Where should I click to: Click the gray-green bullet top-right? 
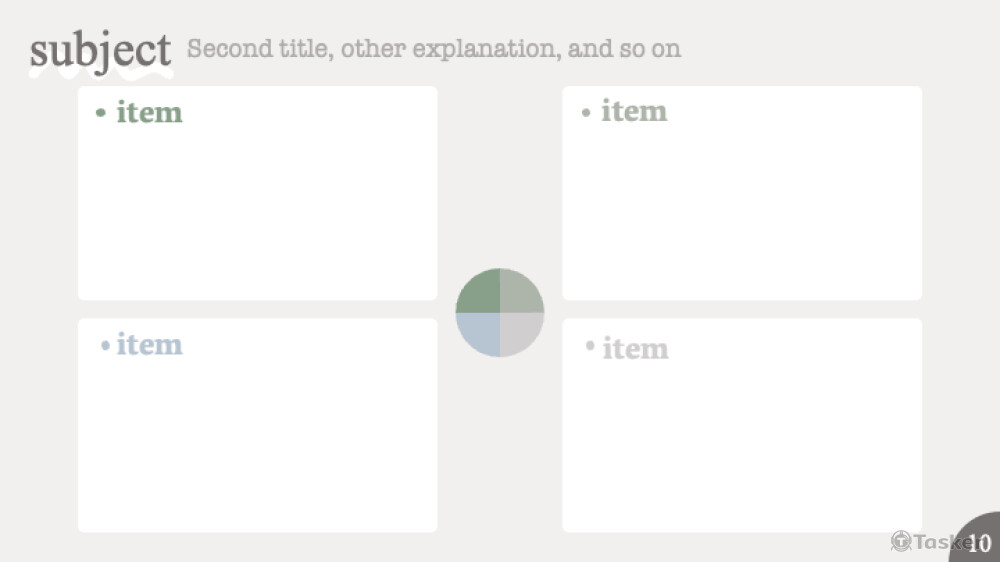click(586, 112)
